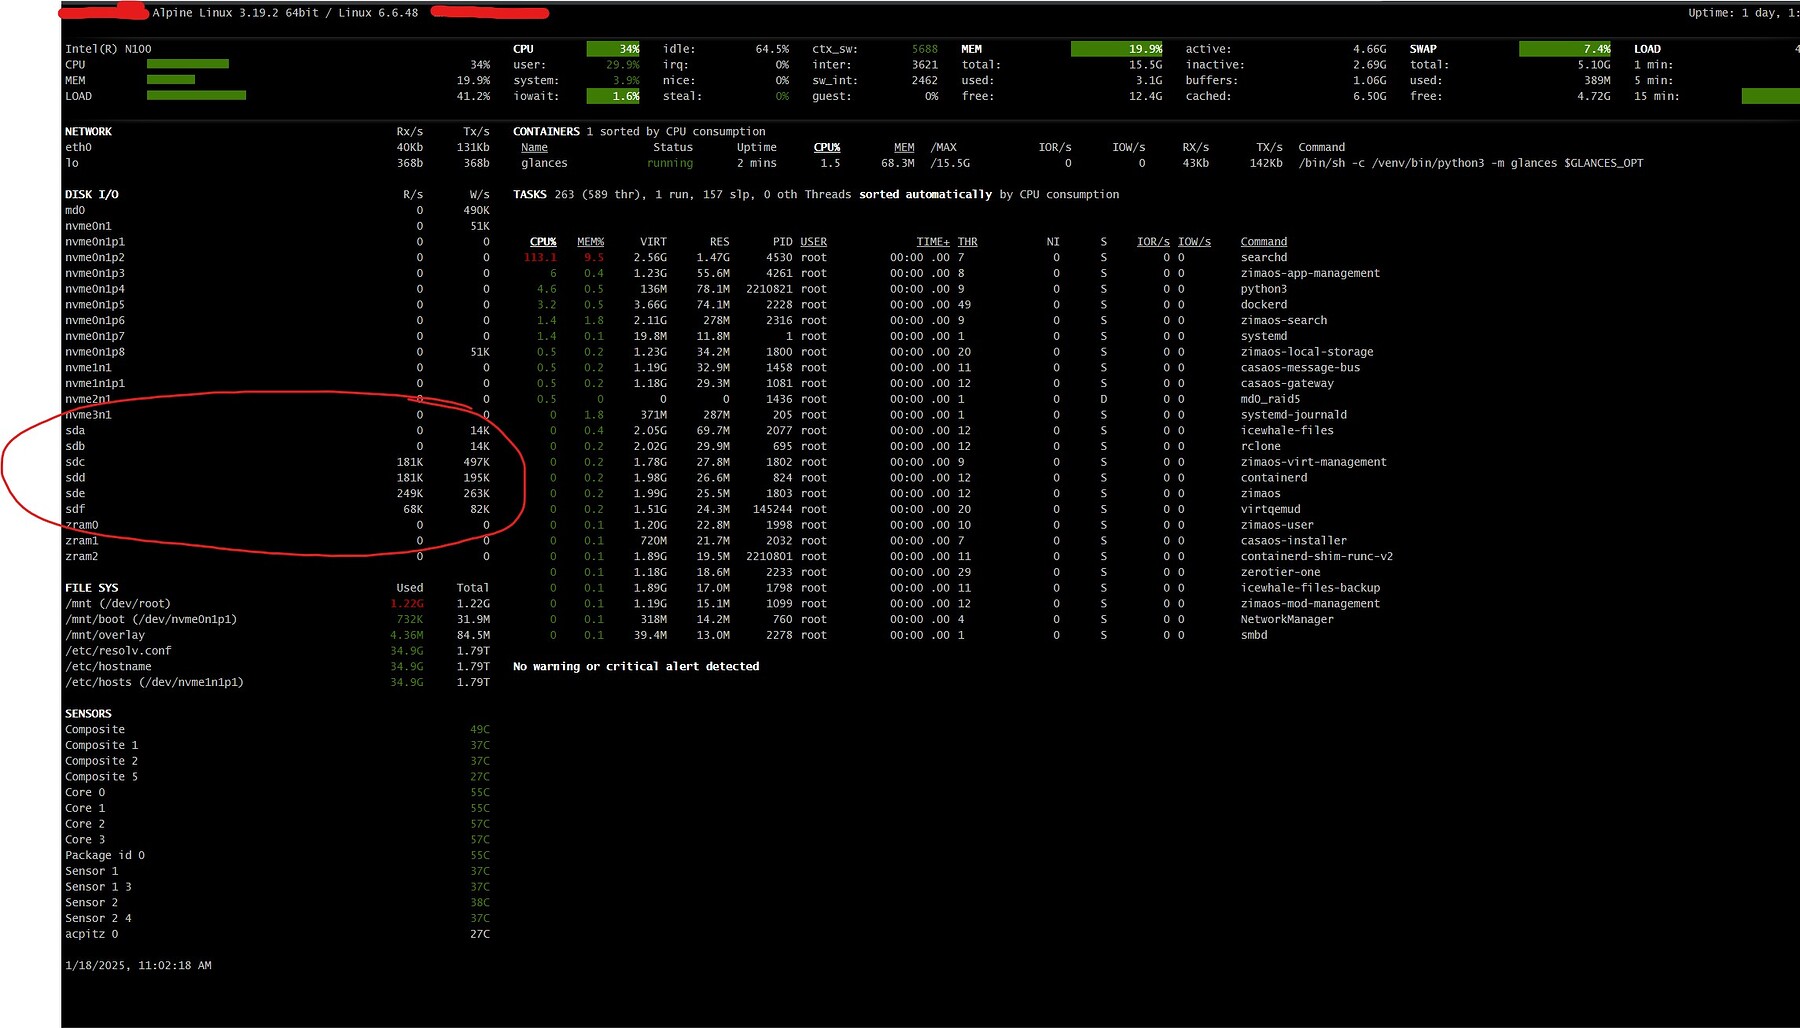
Task: Click the /mnt/boot (/dev/nvme0n1p1) entry
Action: tap(277, 620)
